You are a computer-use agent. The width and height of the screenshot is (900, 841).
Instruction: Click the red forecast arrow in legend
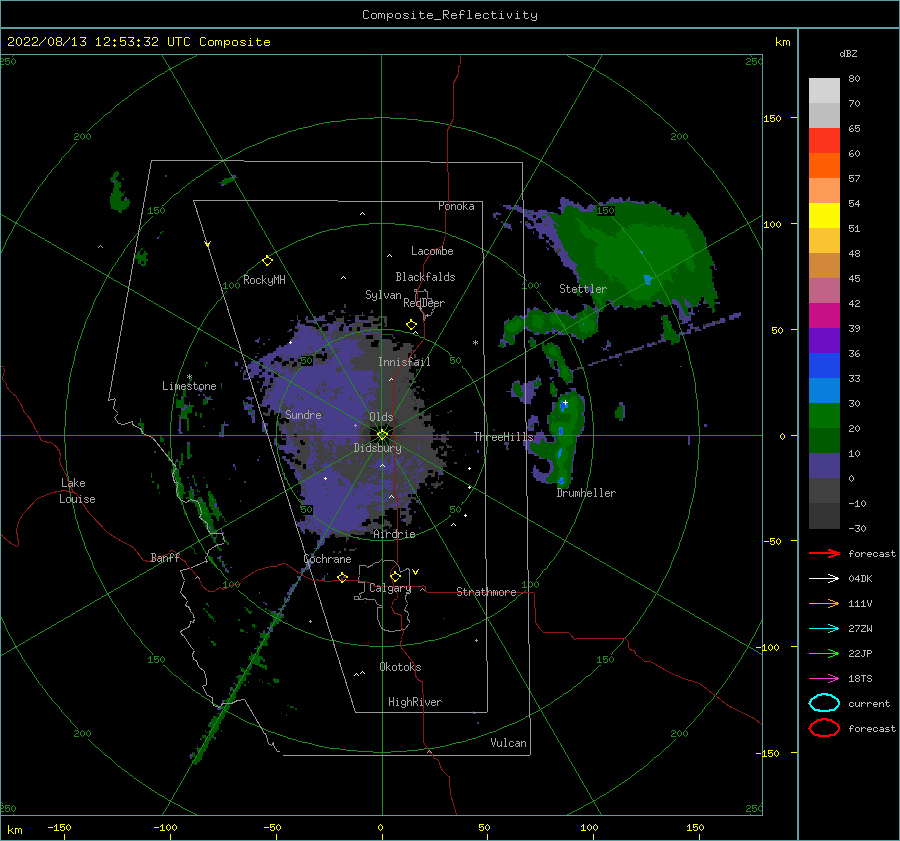pyautogui.click(x=824, y=553)
